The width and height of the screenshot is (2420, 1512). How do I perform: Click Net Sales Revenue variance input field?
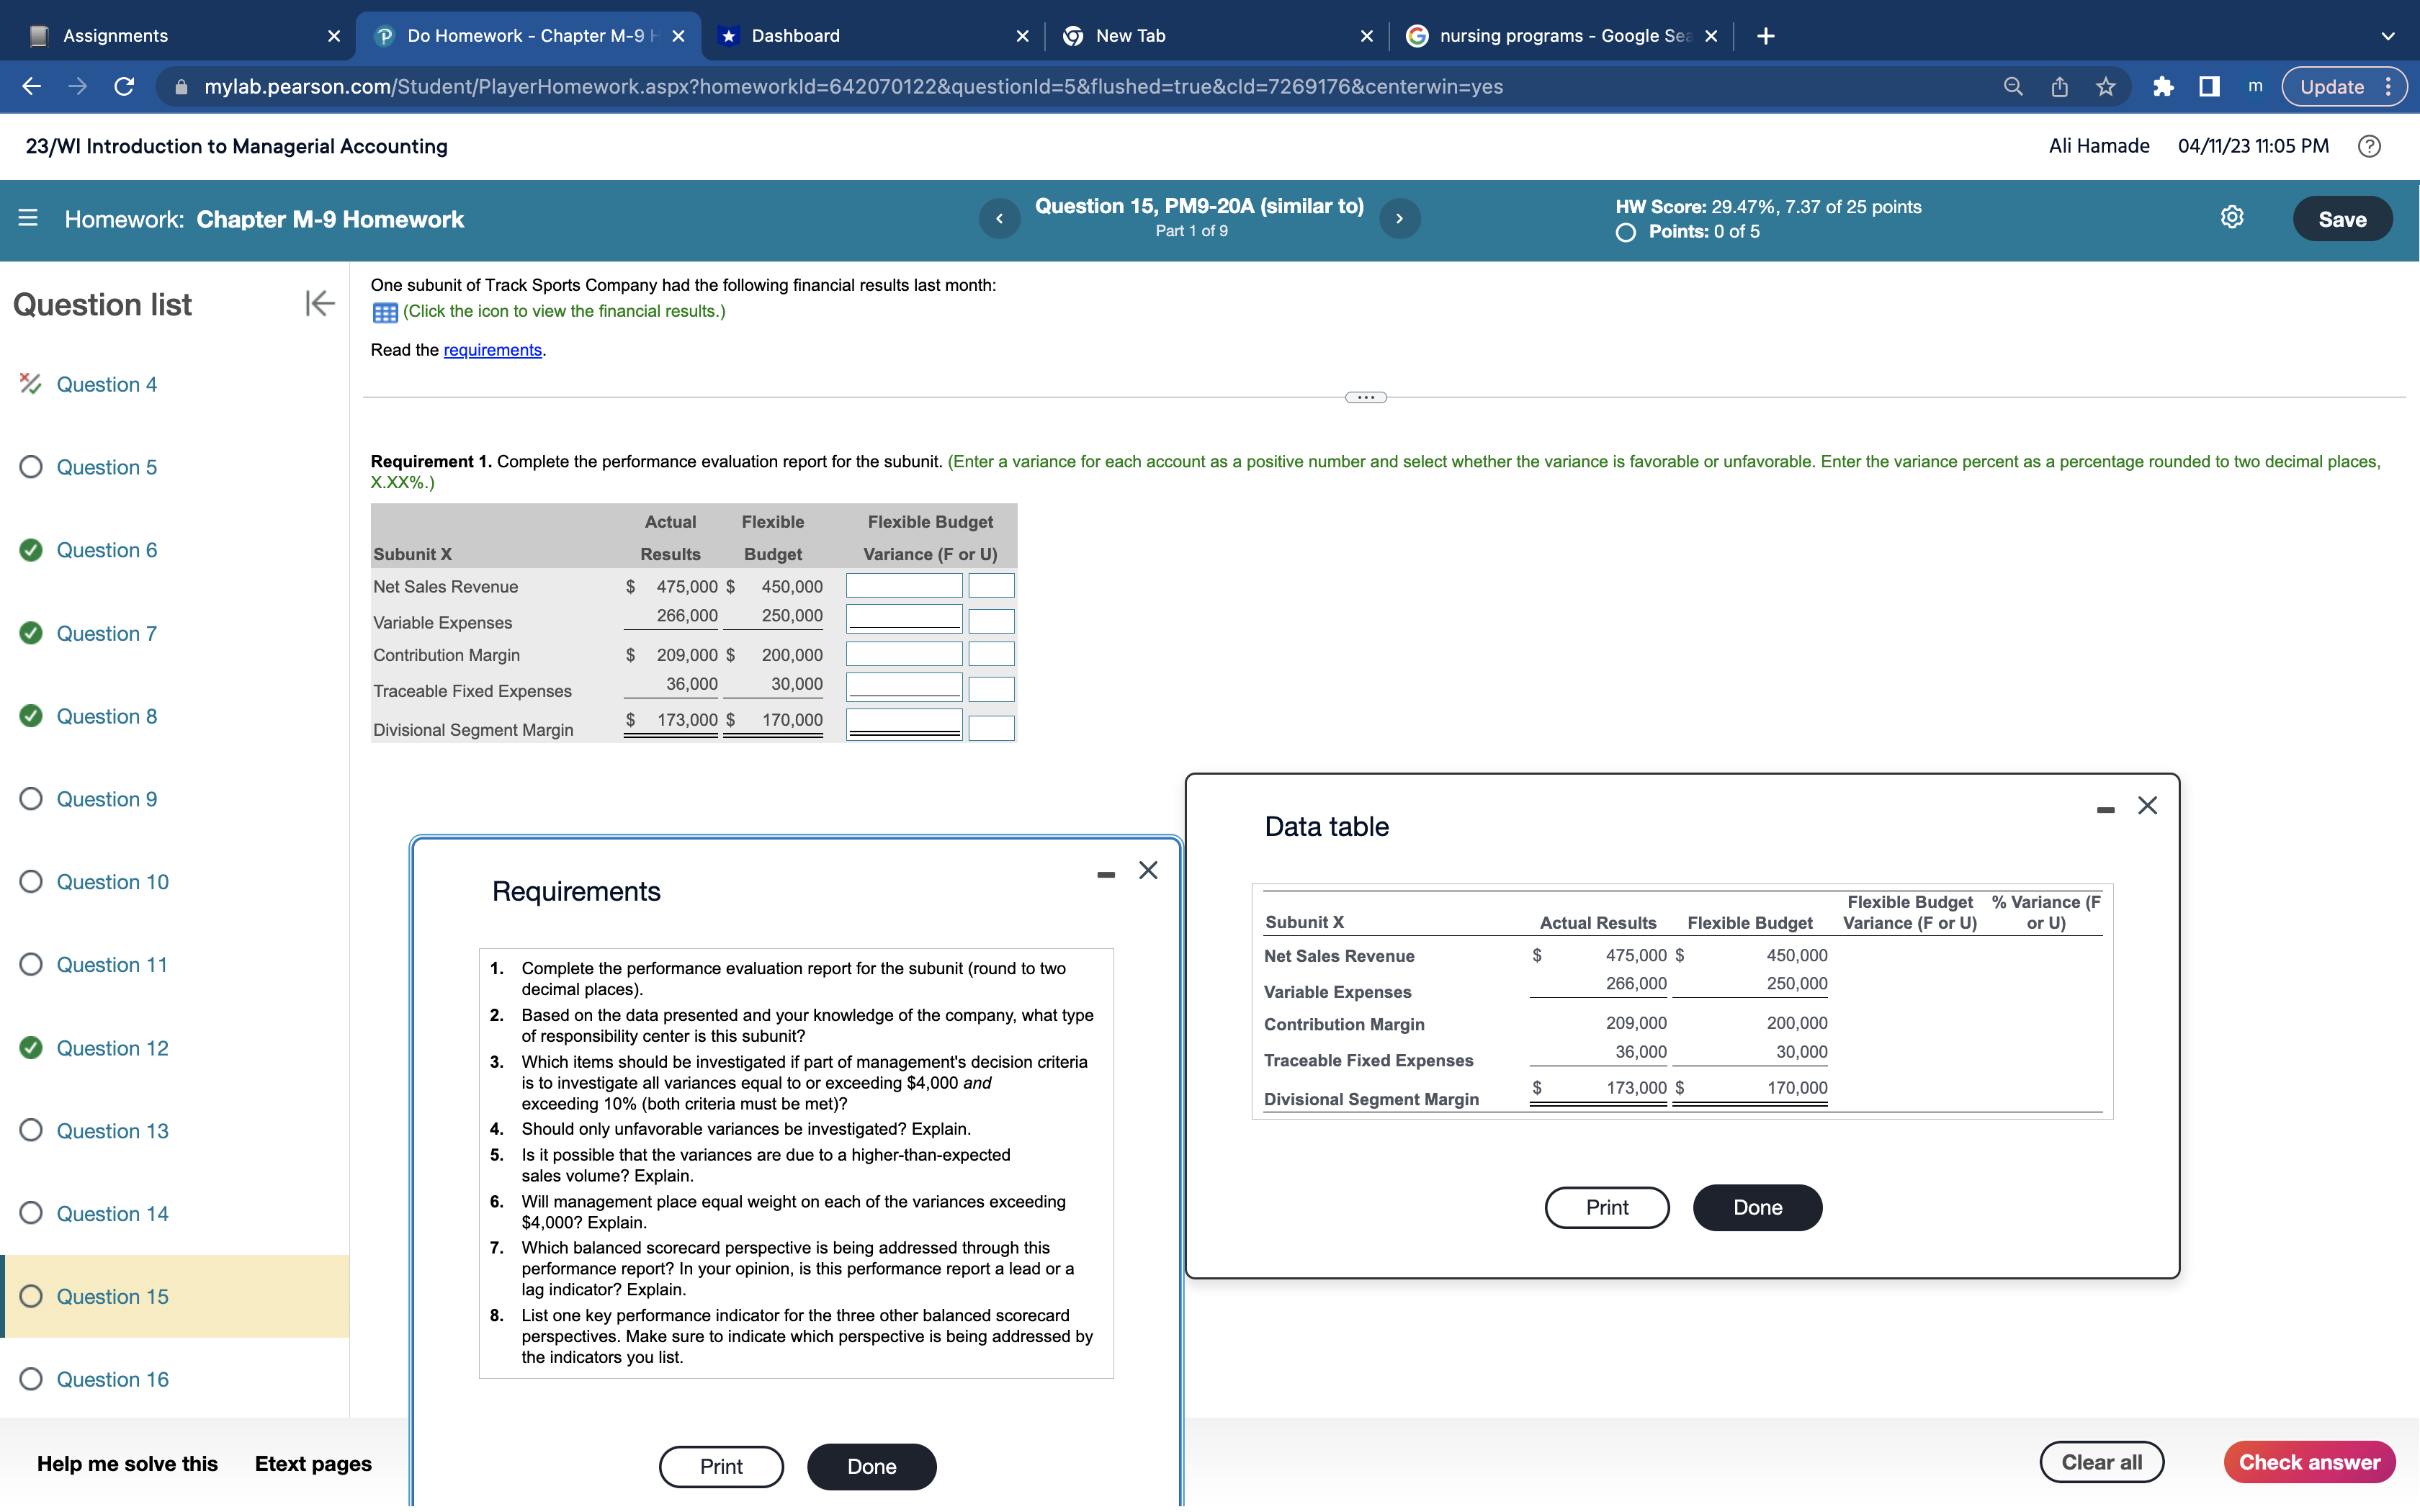[x=904, y=586]
